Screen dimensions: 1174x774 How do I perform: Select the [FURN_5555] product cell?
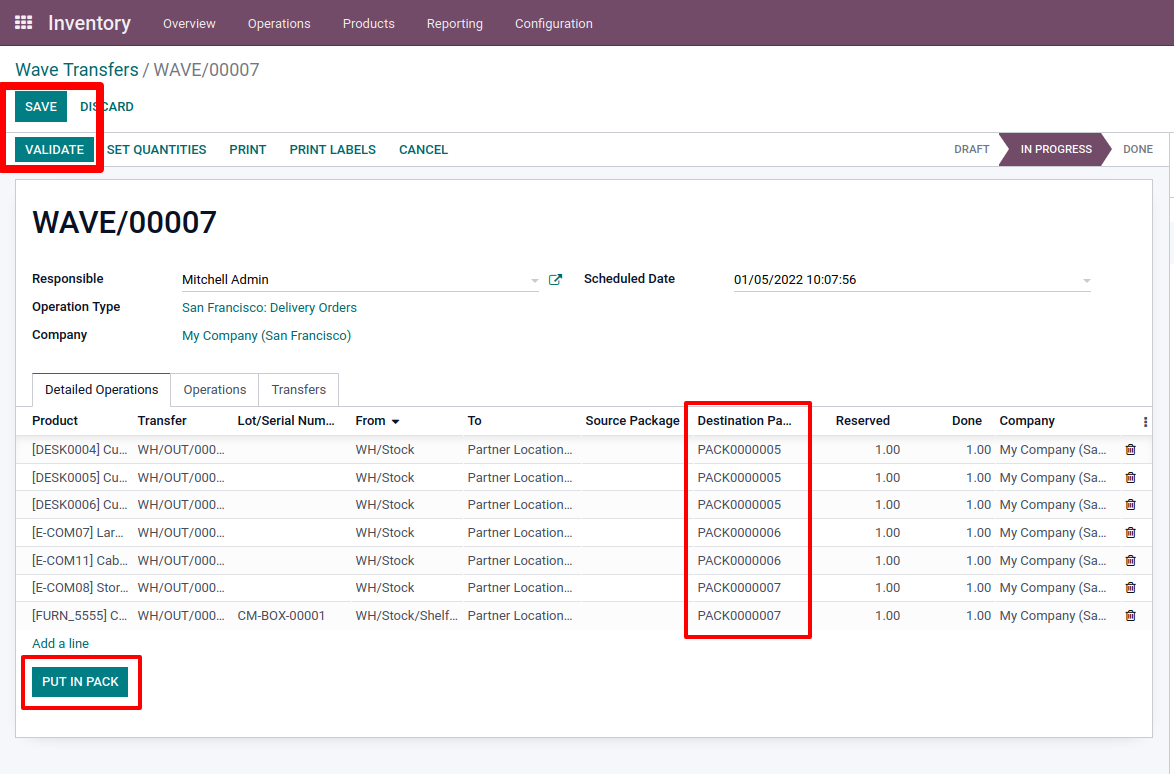point(80,615)
